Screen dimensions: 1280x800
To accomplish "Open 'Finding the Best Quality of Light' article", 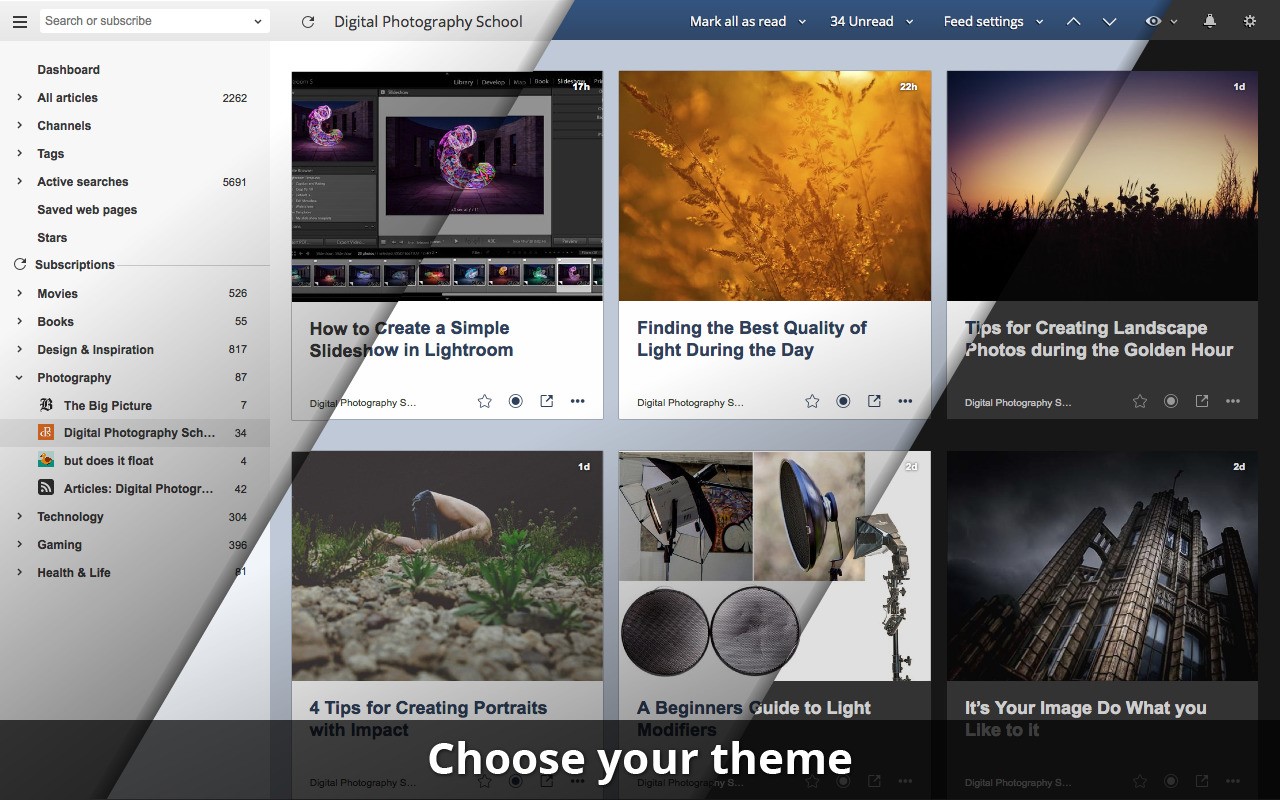I will point(752,339).
